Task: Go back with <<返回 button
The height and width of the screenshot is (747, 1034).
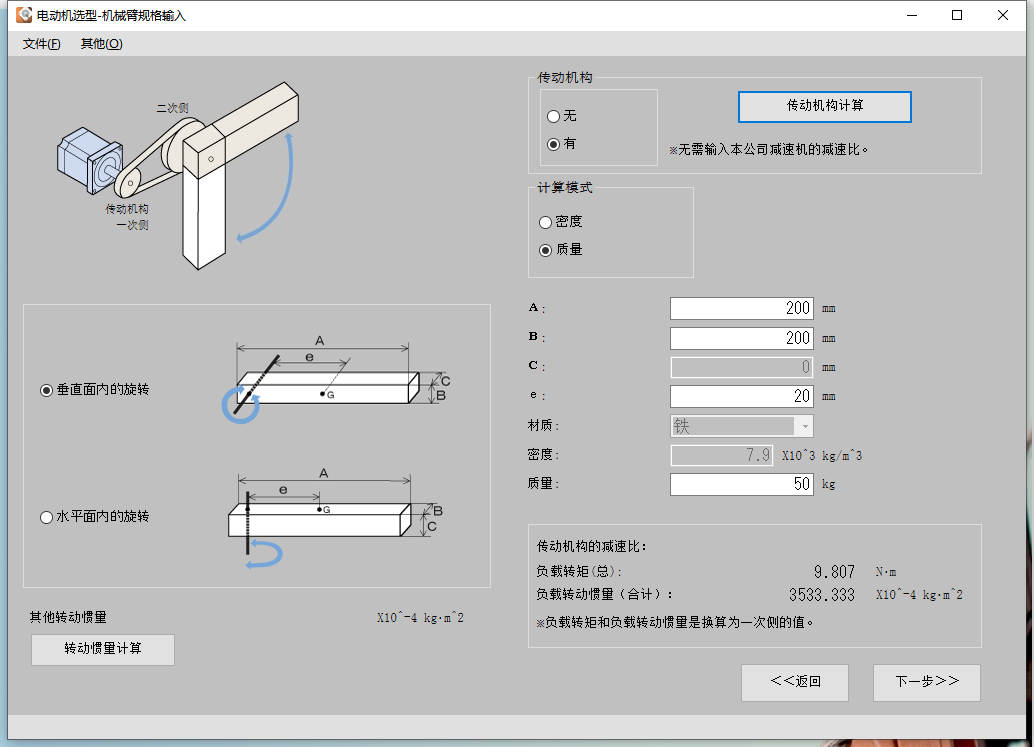Action: click(x=795, y=682)
